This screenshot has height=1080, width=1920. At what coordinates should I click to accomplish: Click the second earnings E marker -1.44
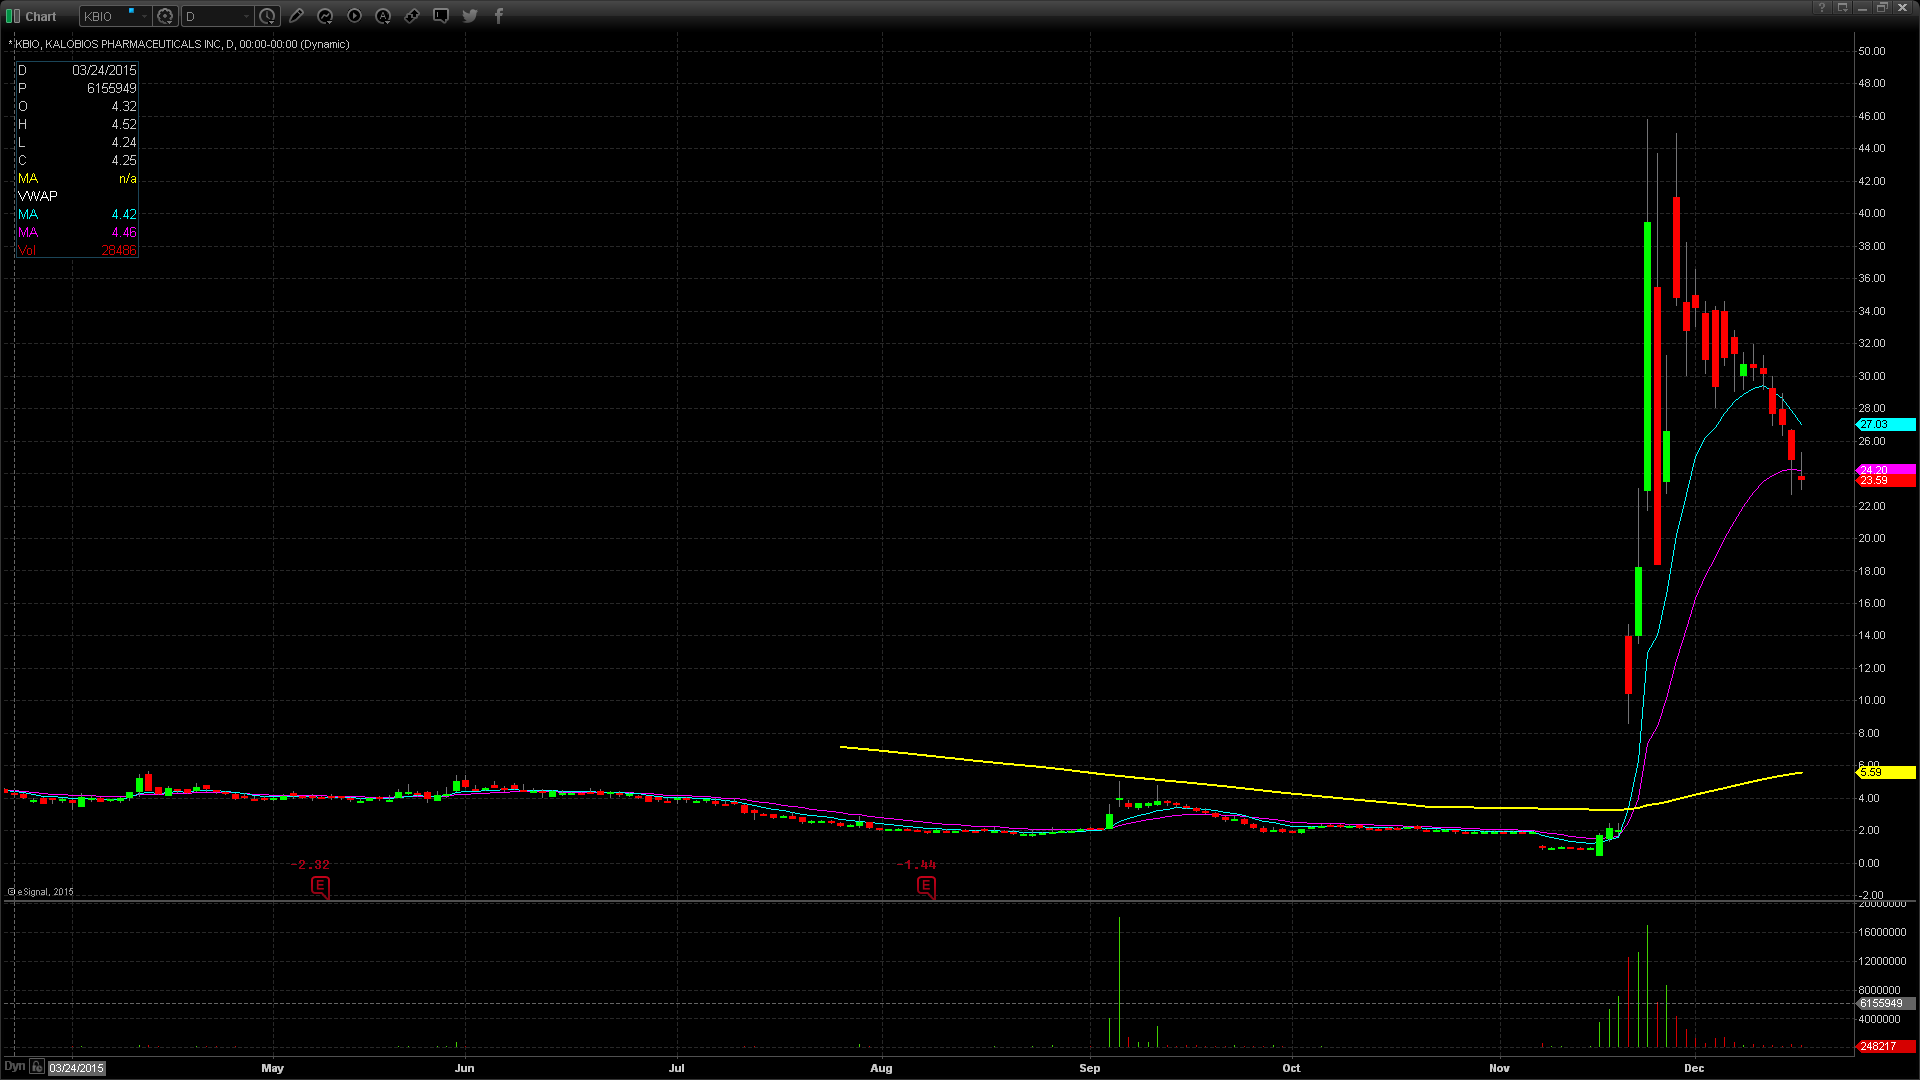coord(926,886)
